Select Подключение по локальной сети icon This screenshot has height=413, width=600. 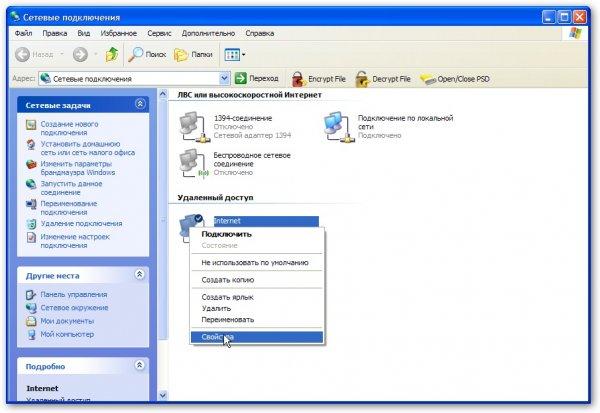point(339,126)
